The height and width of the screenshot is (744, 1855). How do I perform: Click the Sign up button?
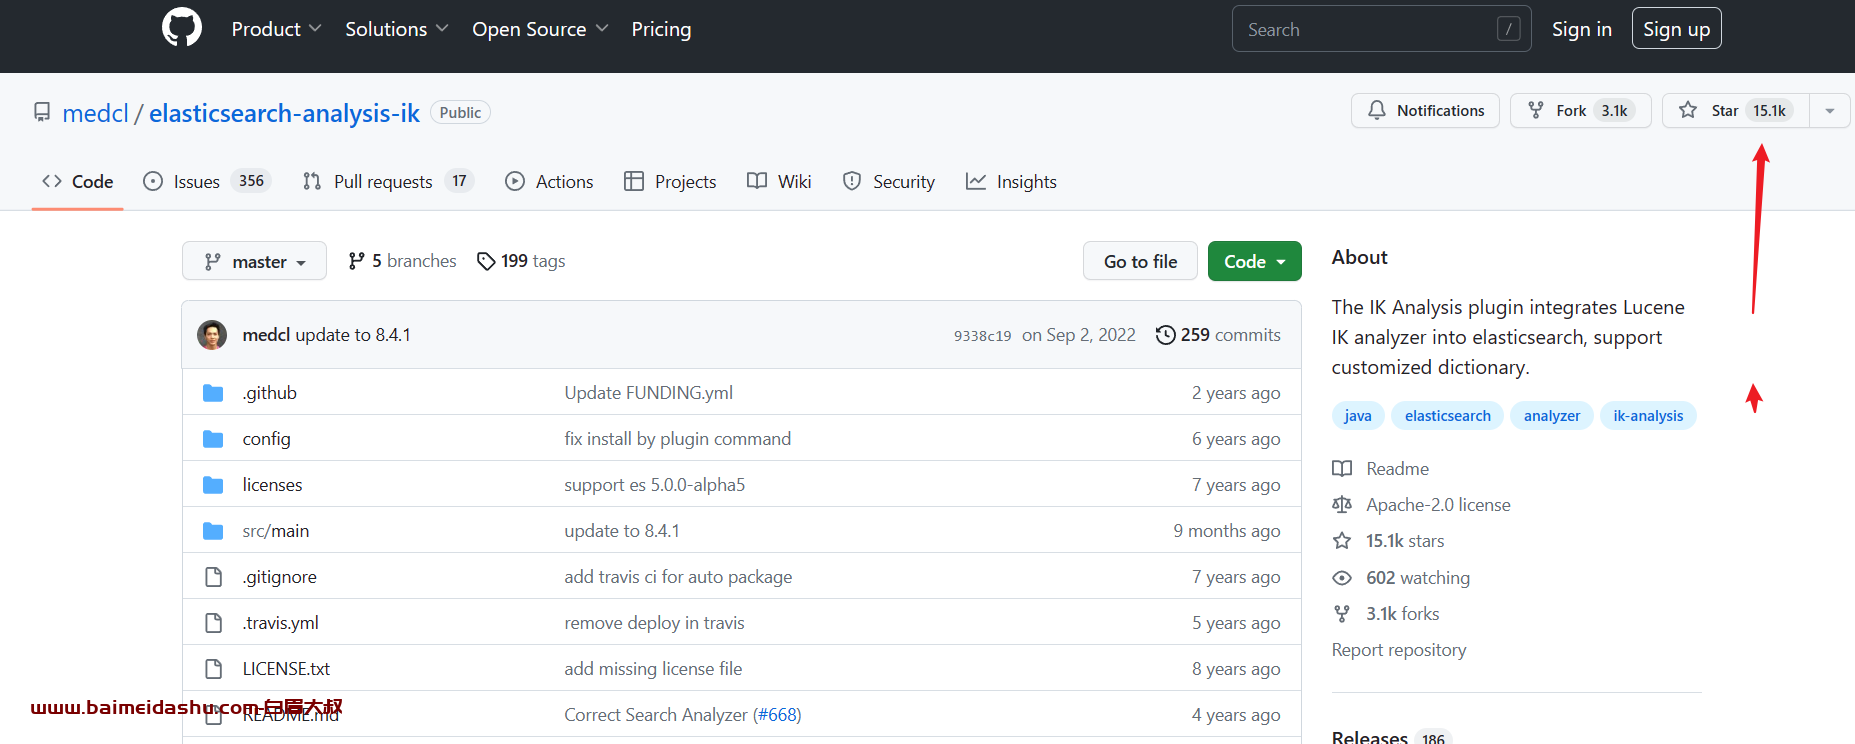coord(1676,29)
